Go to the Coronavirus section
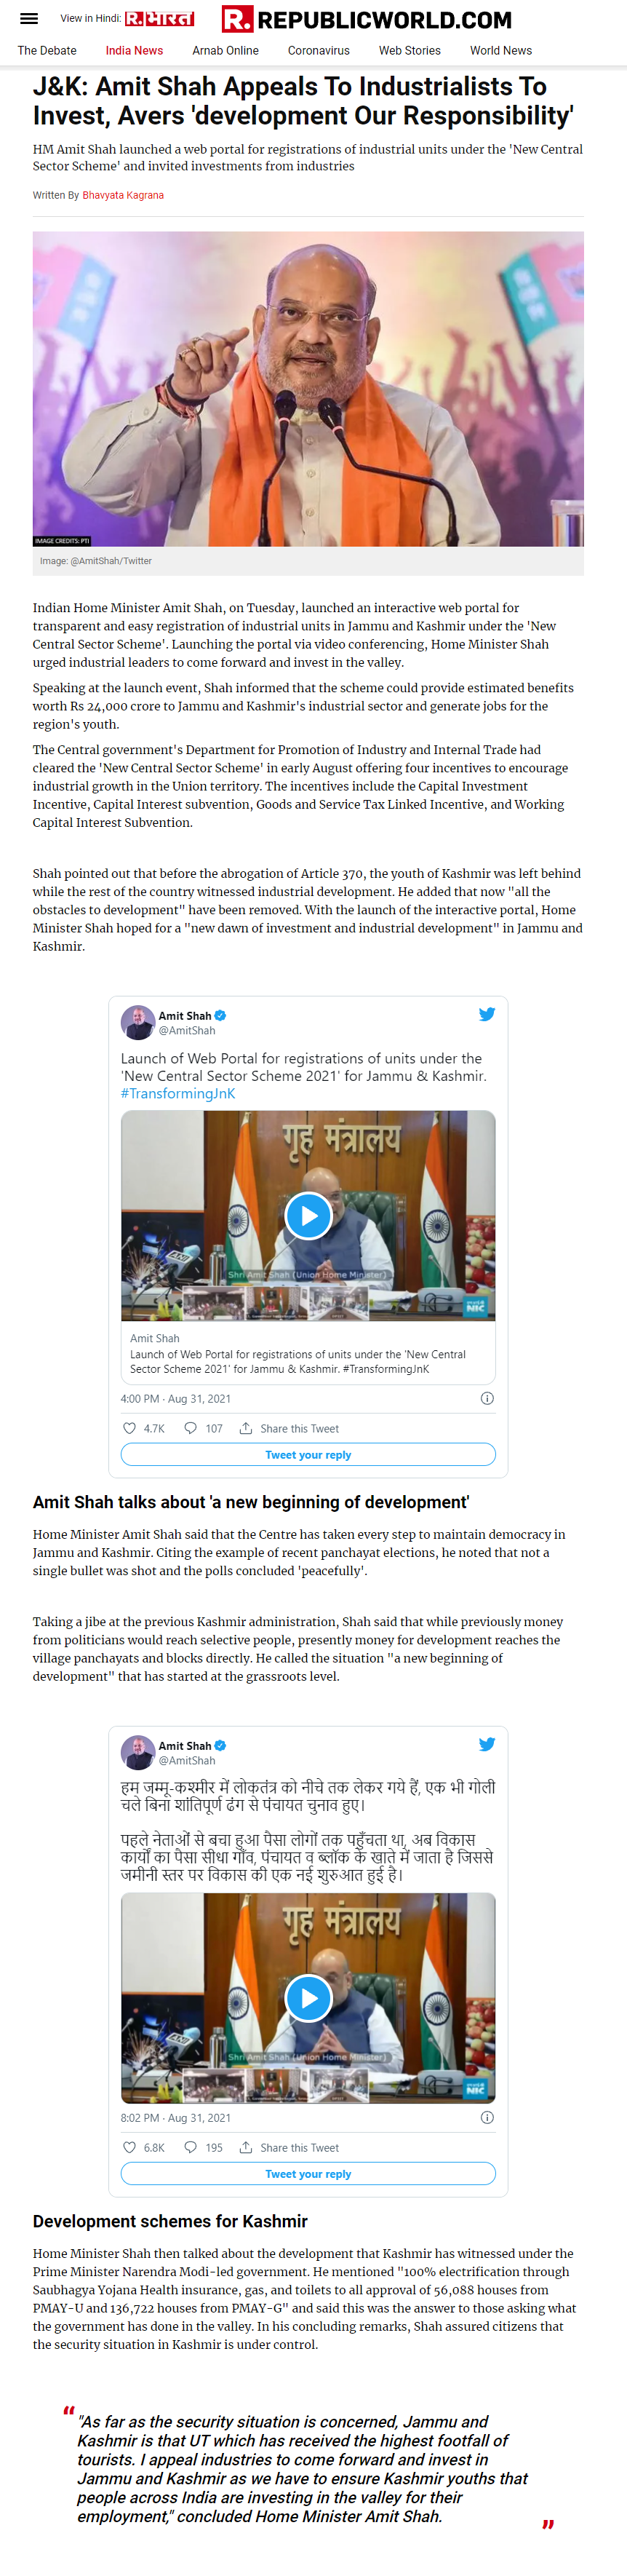Image resolution: width=627 pixels, height=2576 pixels. 319,50
